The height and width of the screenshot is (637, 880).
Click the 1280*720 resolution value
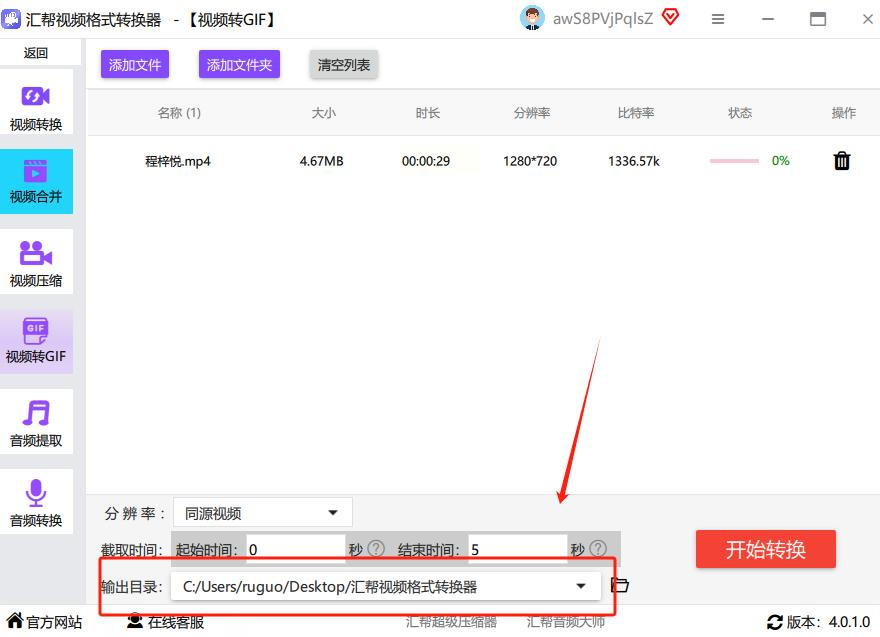click(x=530, y=161)
